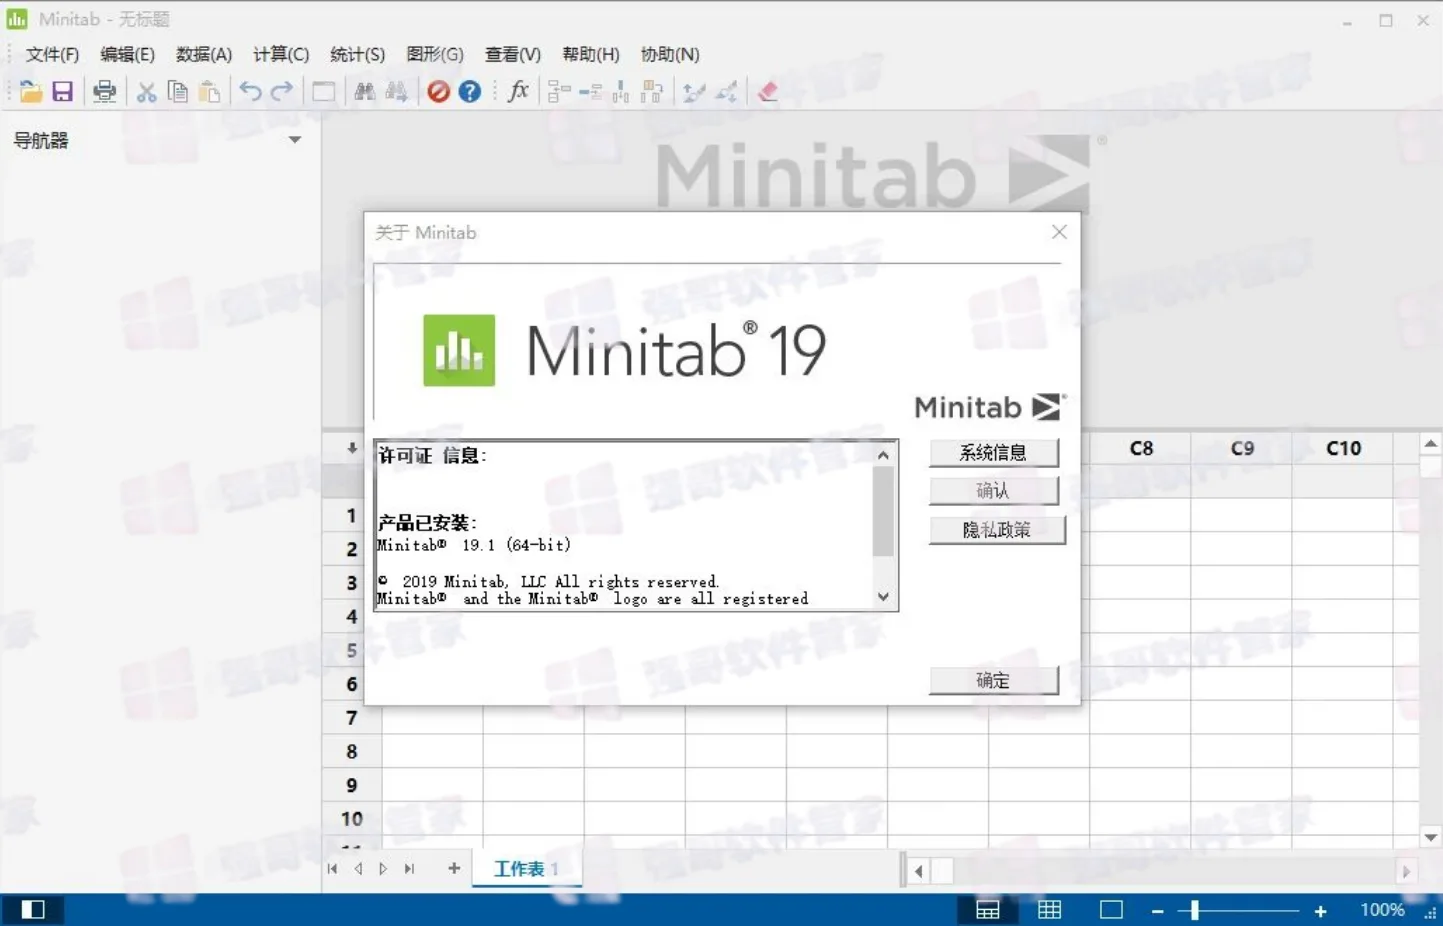Close the 关于 Minitab dialog with X
Viewport: 1443px width, 926px height.
coord(1060,232)
